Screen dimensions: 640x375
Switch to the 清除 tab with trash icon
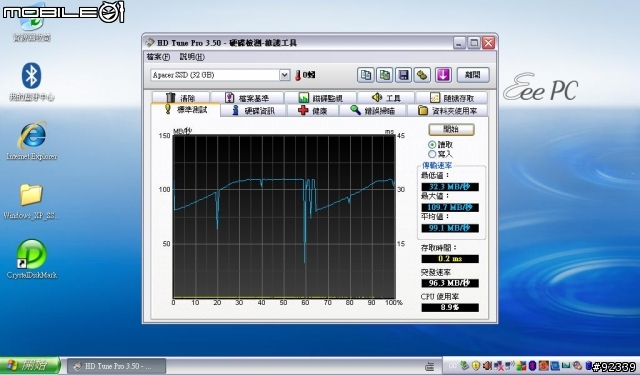181,98
